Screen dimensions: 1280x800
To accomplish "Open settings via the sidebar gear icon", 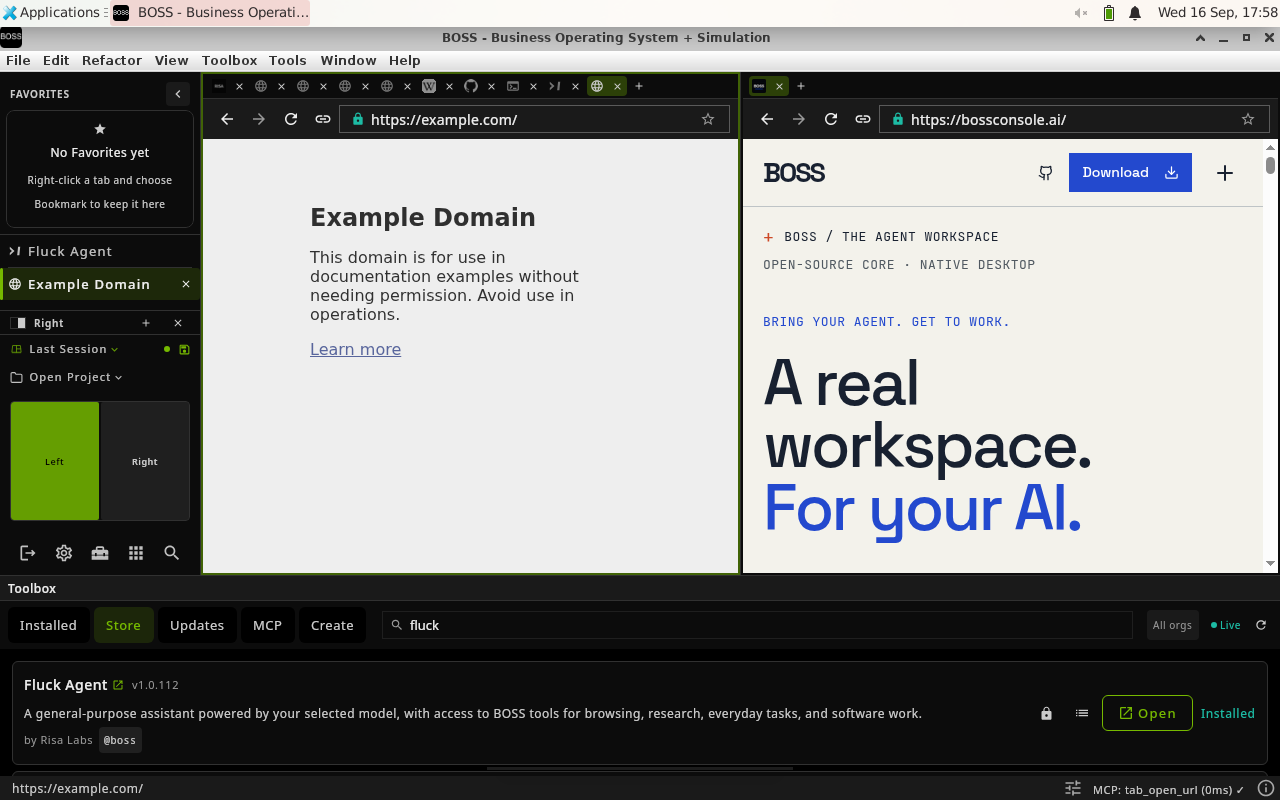I will [64, 553].
